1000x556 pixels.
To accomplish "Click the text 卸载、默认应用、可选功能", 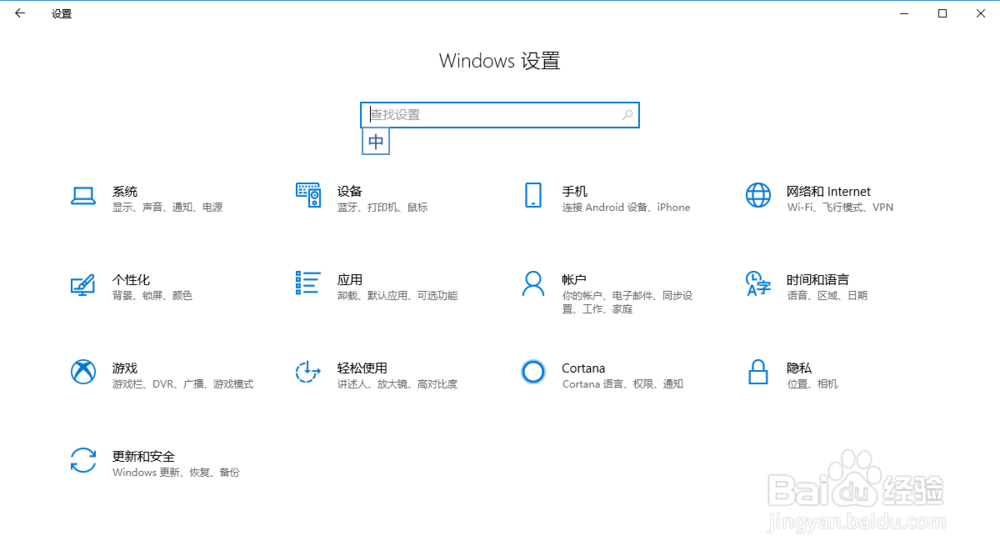I will tap(397, 295).
